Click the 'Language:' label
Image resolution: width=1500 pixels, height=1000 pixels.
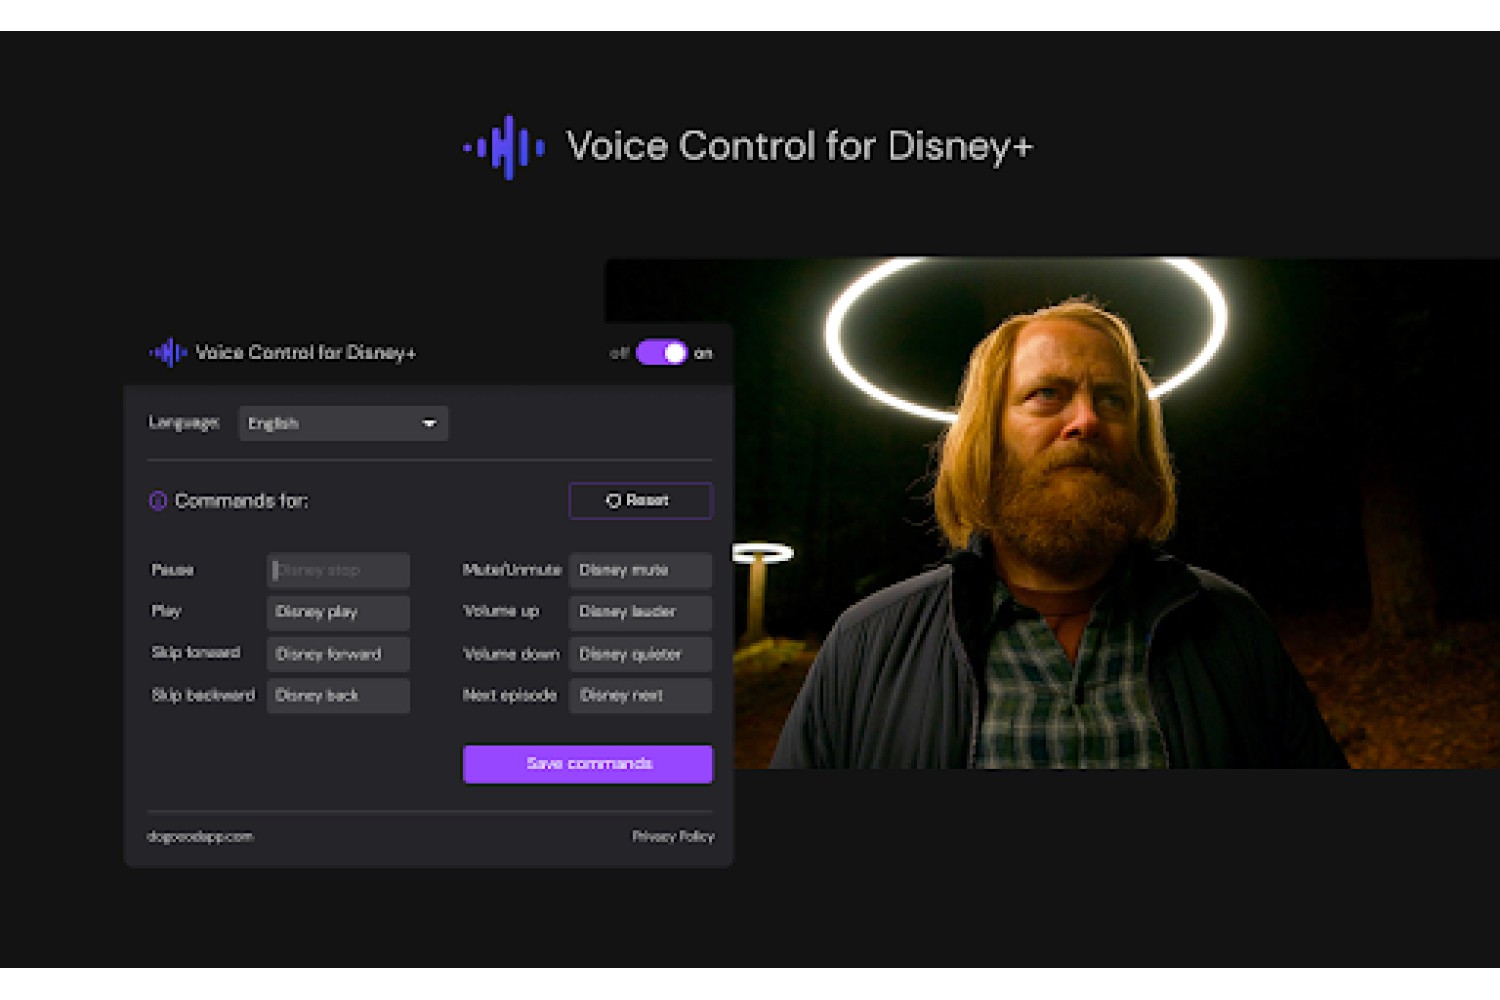[x=184, y=423]
